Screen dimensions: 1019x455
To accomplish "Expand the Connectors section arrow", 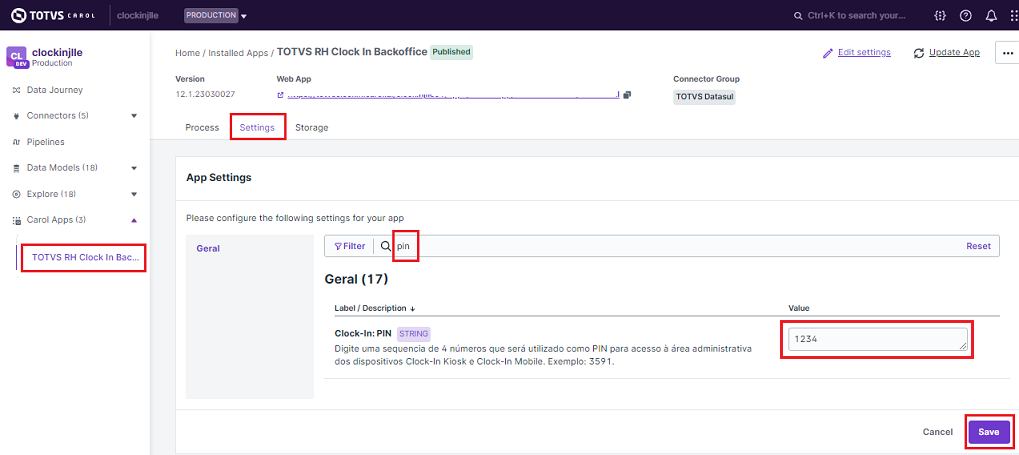I will 134,116.
